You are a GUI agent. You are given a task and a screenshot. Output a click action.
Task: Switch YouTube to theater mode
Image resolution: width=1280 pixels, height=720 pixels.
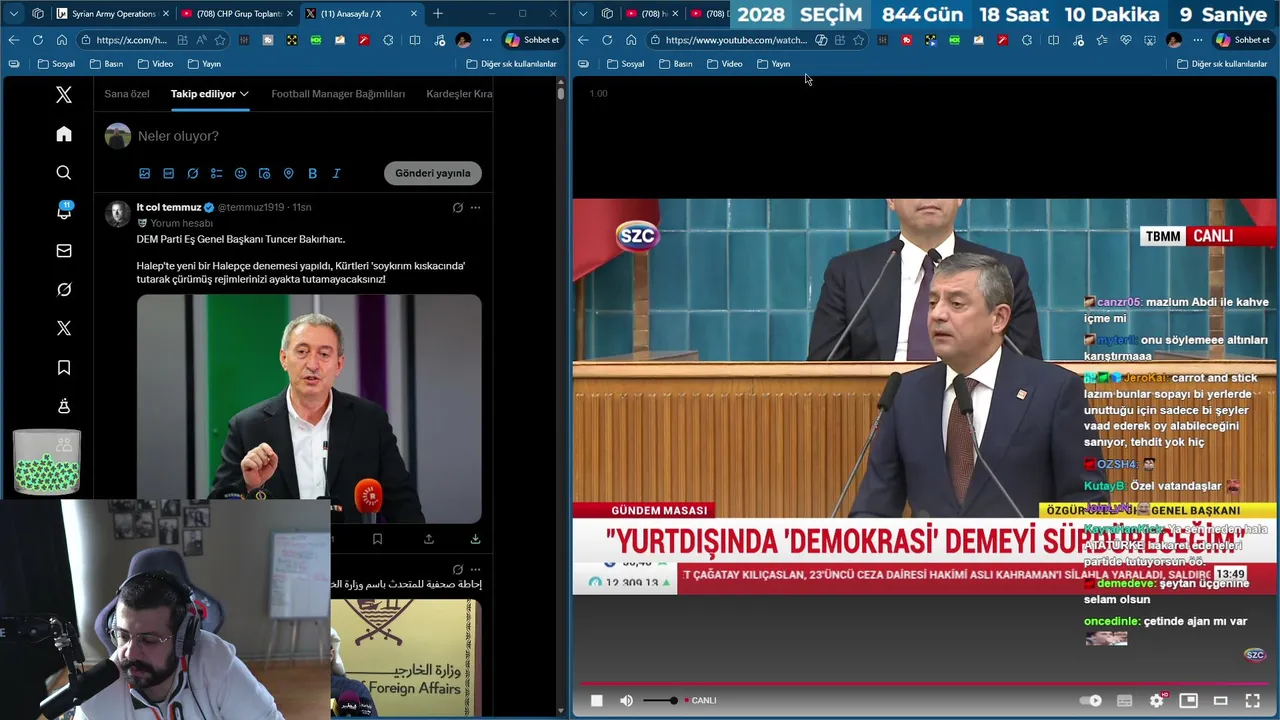pyautogui.click(x=1220, y=700)
